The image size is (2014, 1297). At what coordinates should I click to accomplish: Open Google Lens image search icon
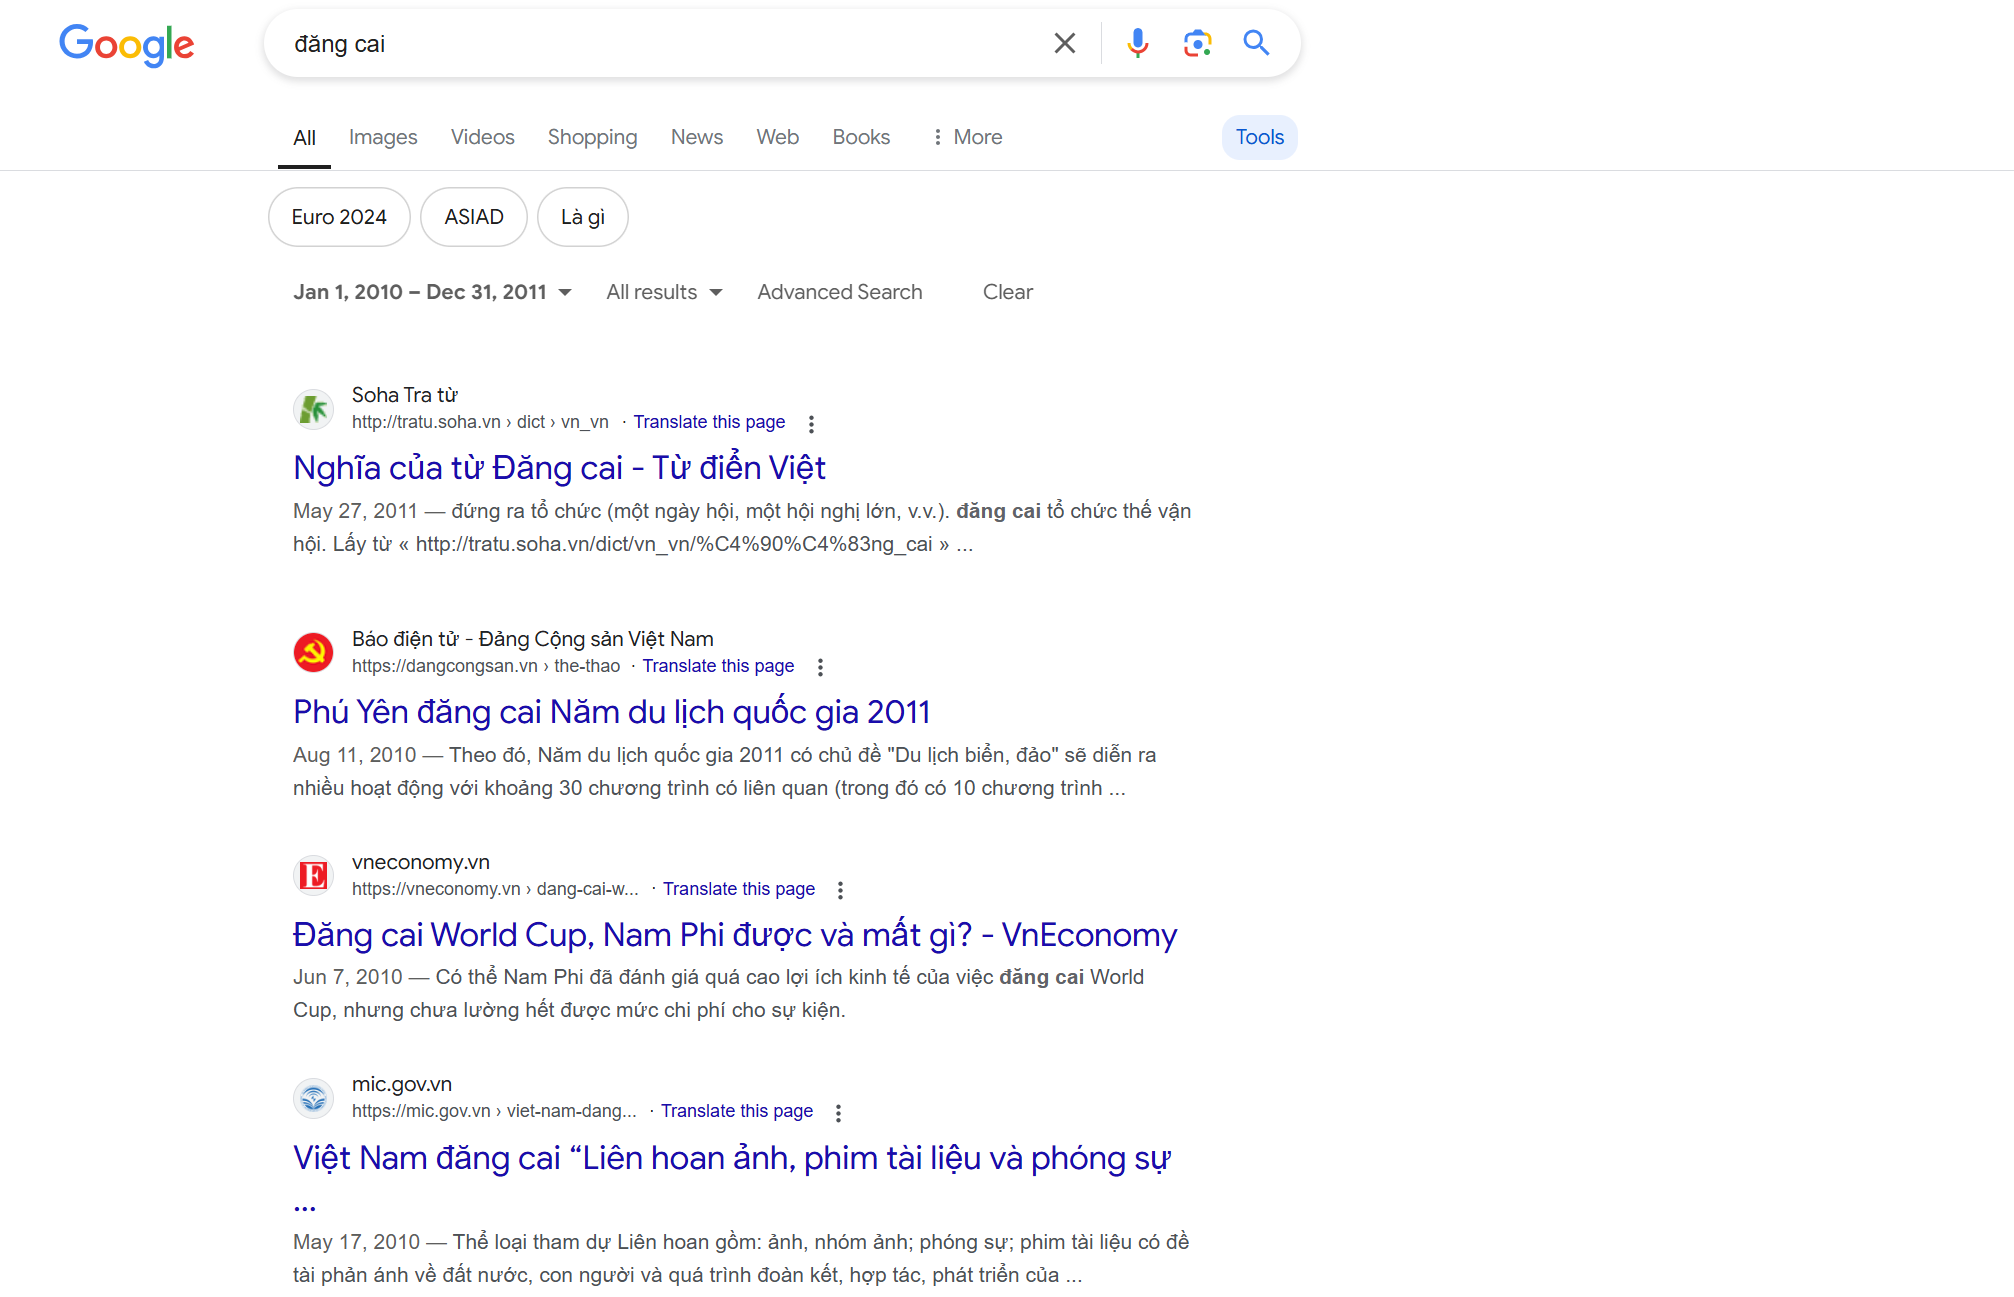[1197, 43]
